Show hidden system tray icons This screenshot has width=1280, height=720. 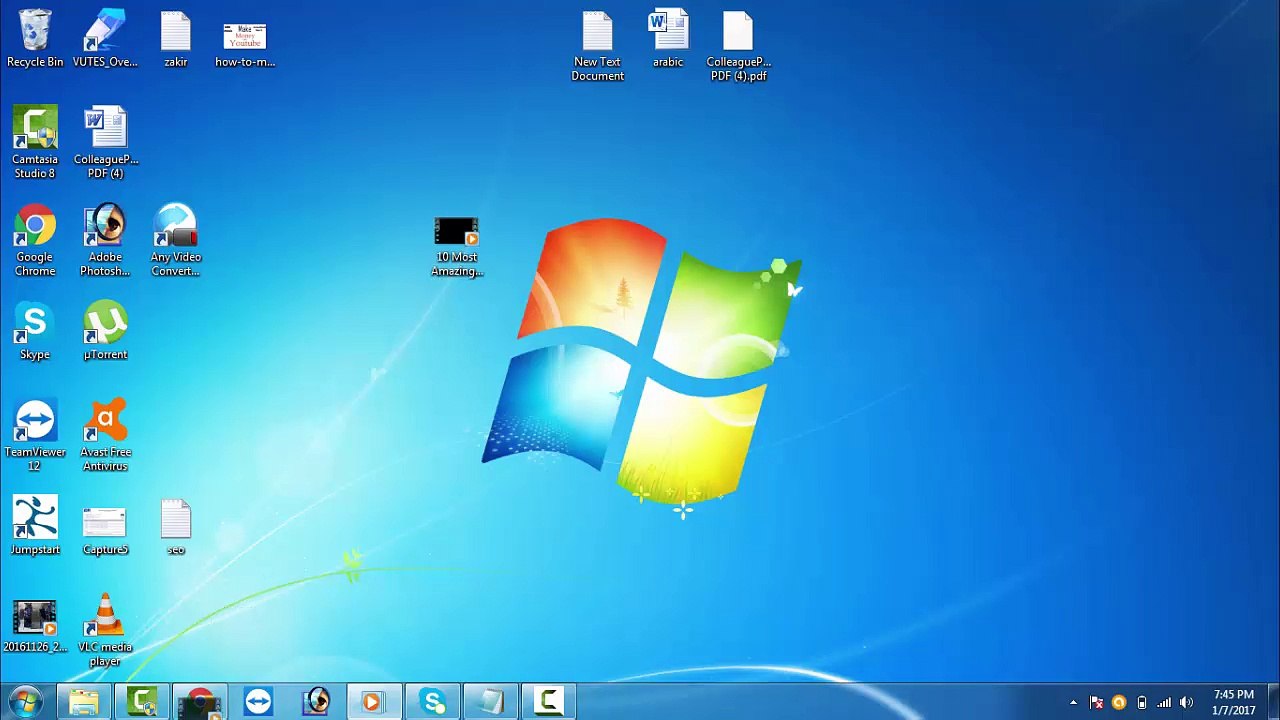pyautogui.click(x=1074, y=702)
